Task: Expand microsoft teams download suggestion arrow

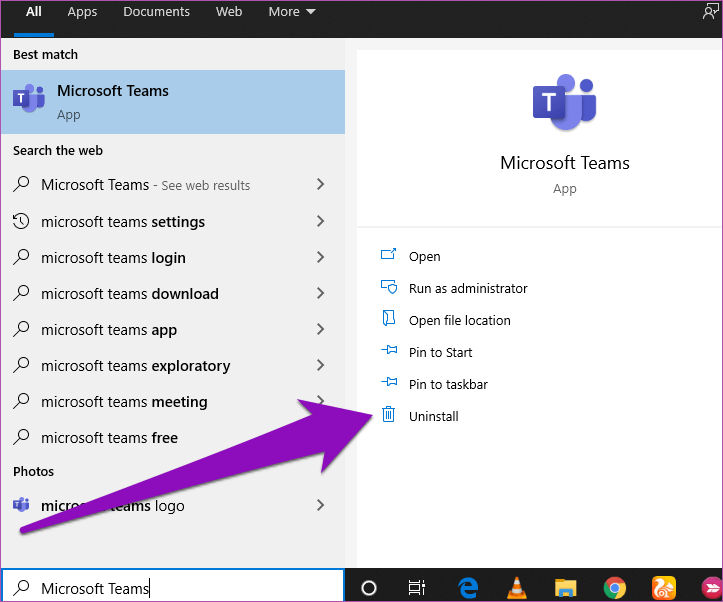Action: pyautogui.click(x=320, y=294)
